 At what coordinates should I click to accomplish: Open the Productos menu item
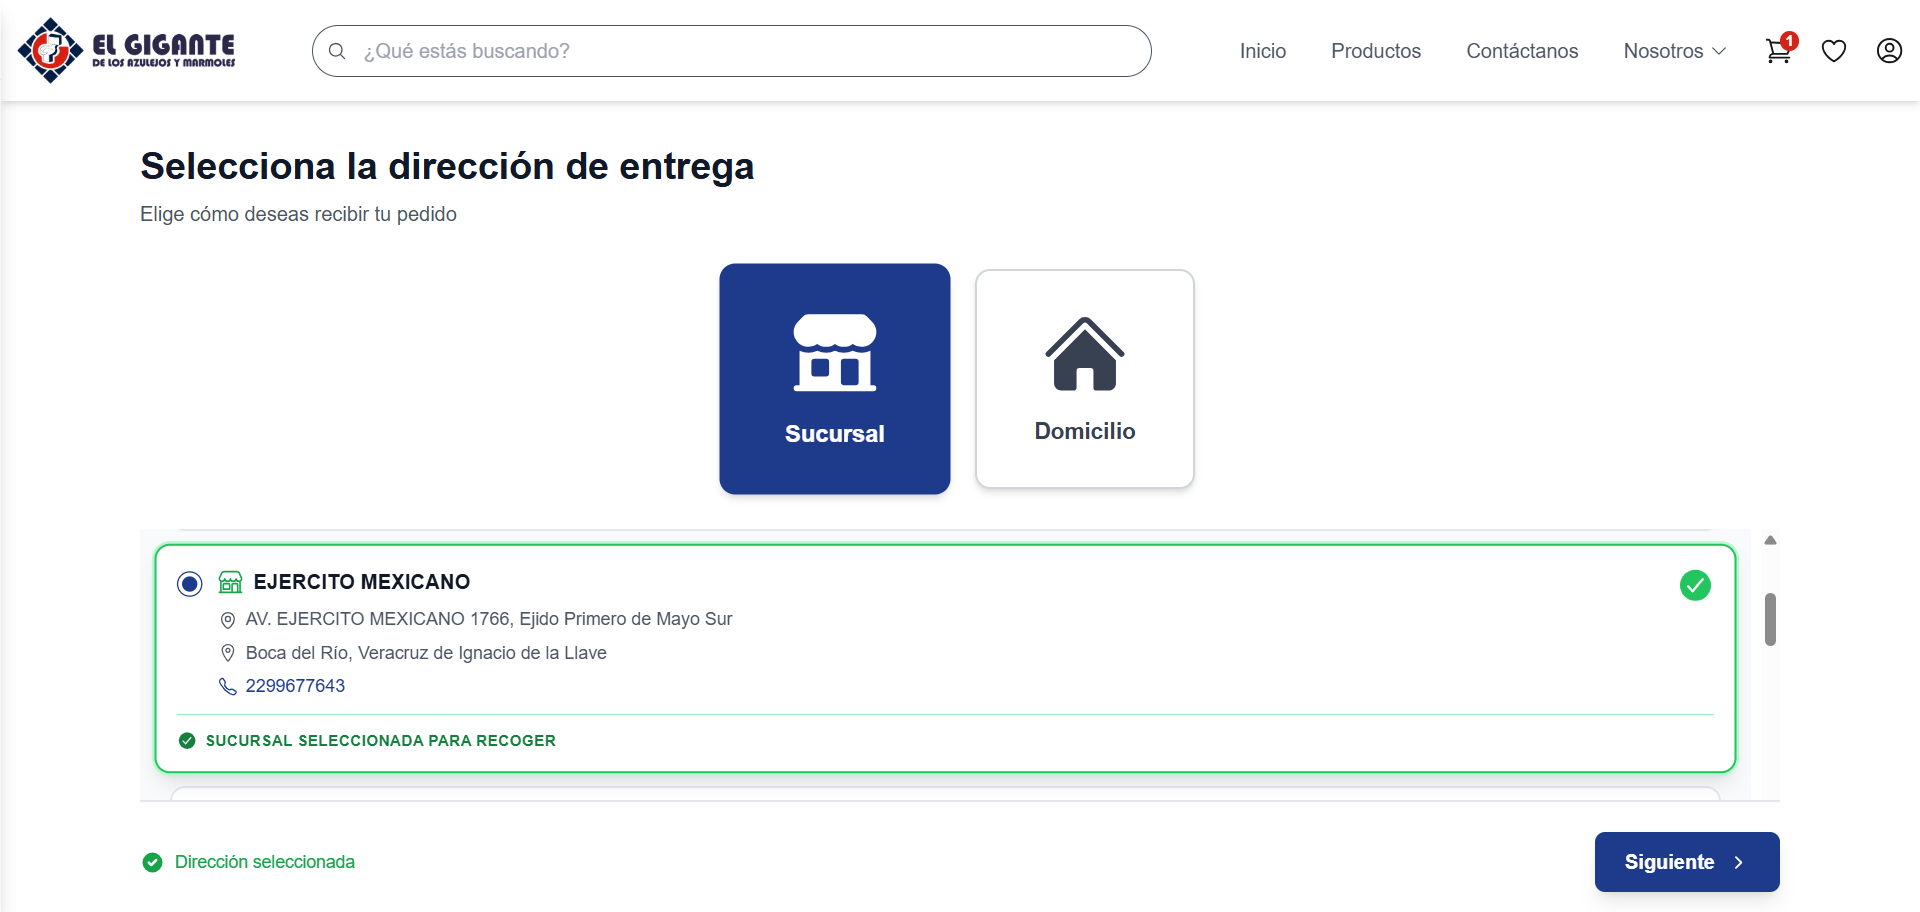1375,51
